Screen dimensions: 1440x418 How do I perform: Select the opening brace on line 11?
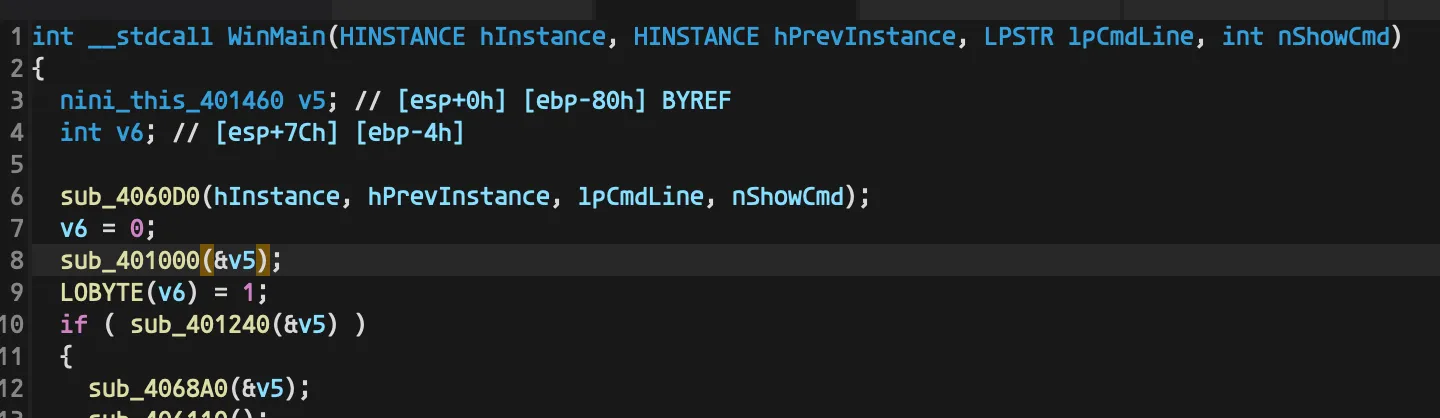tap(67, 356)
